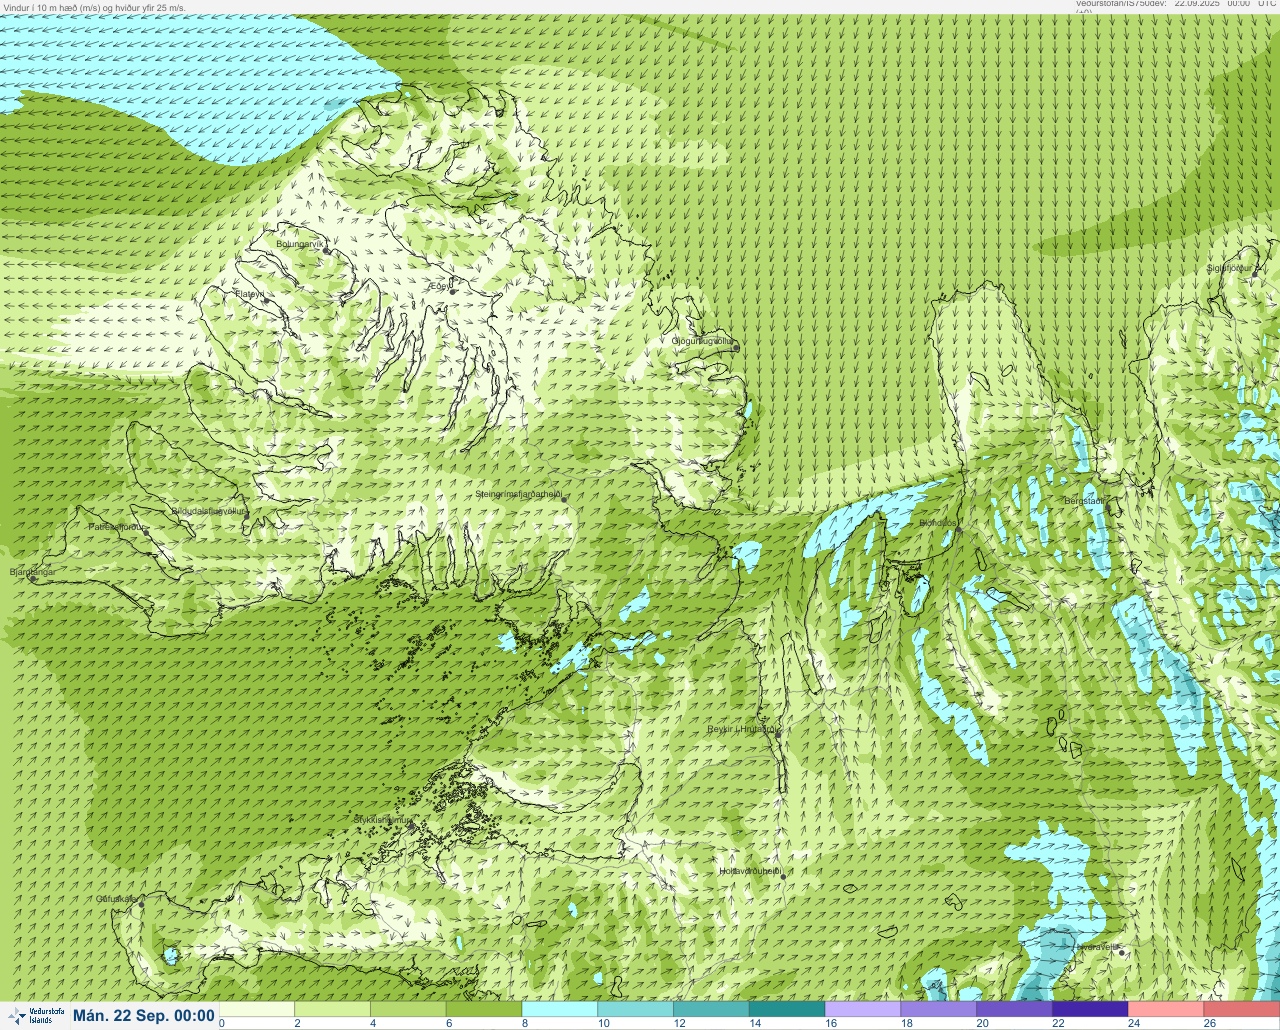
Task: Click the Siglufjörður station label
Action: 1230,268
